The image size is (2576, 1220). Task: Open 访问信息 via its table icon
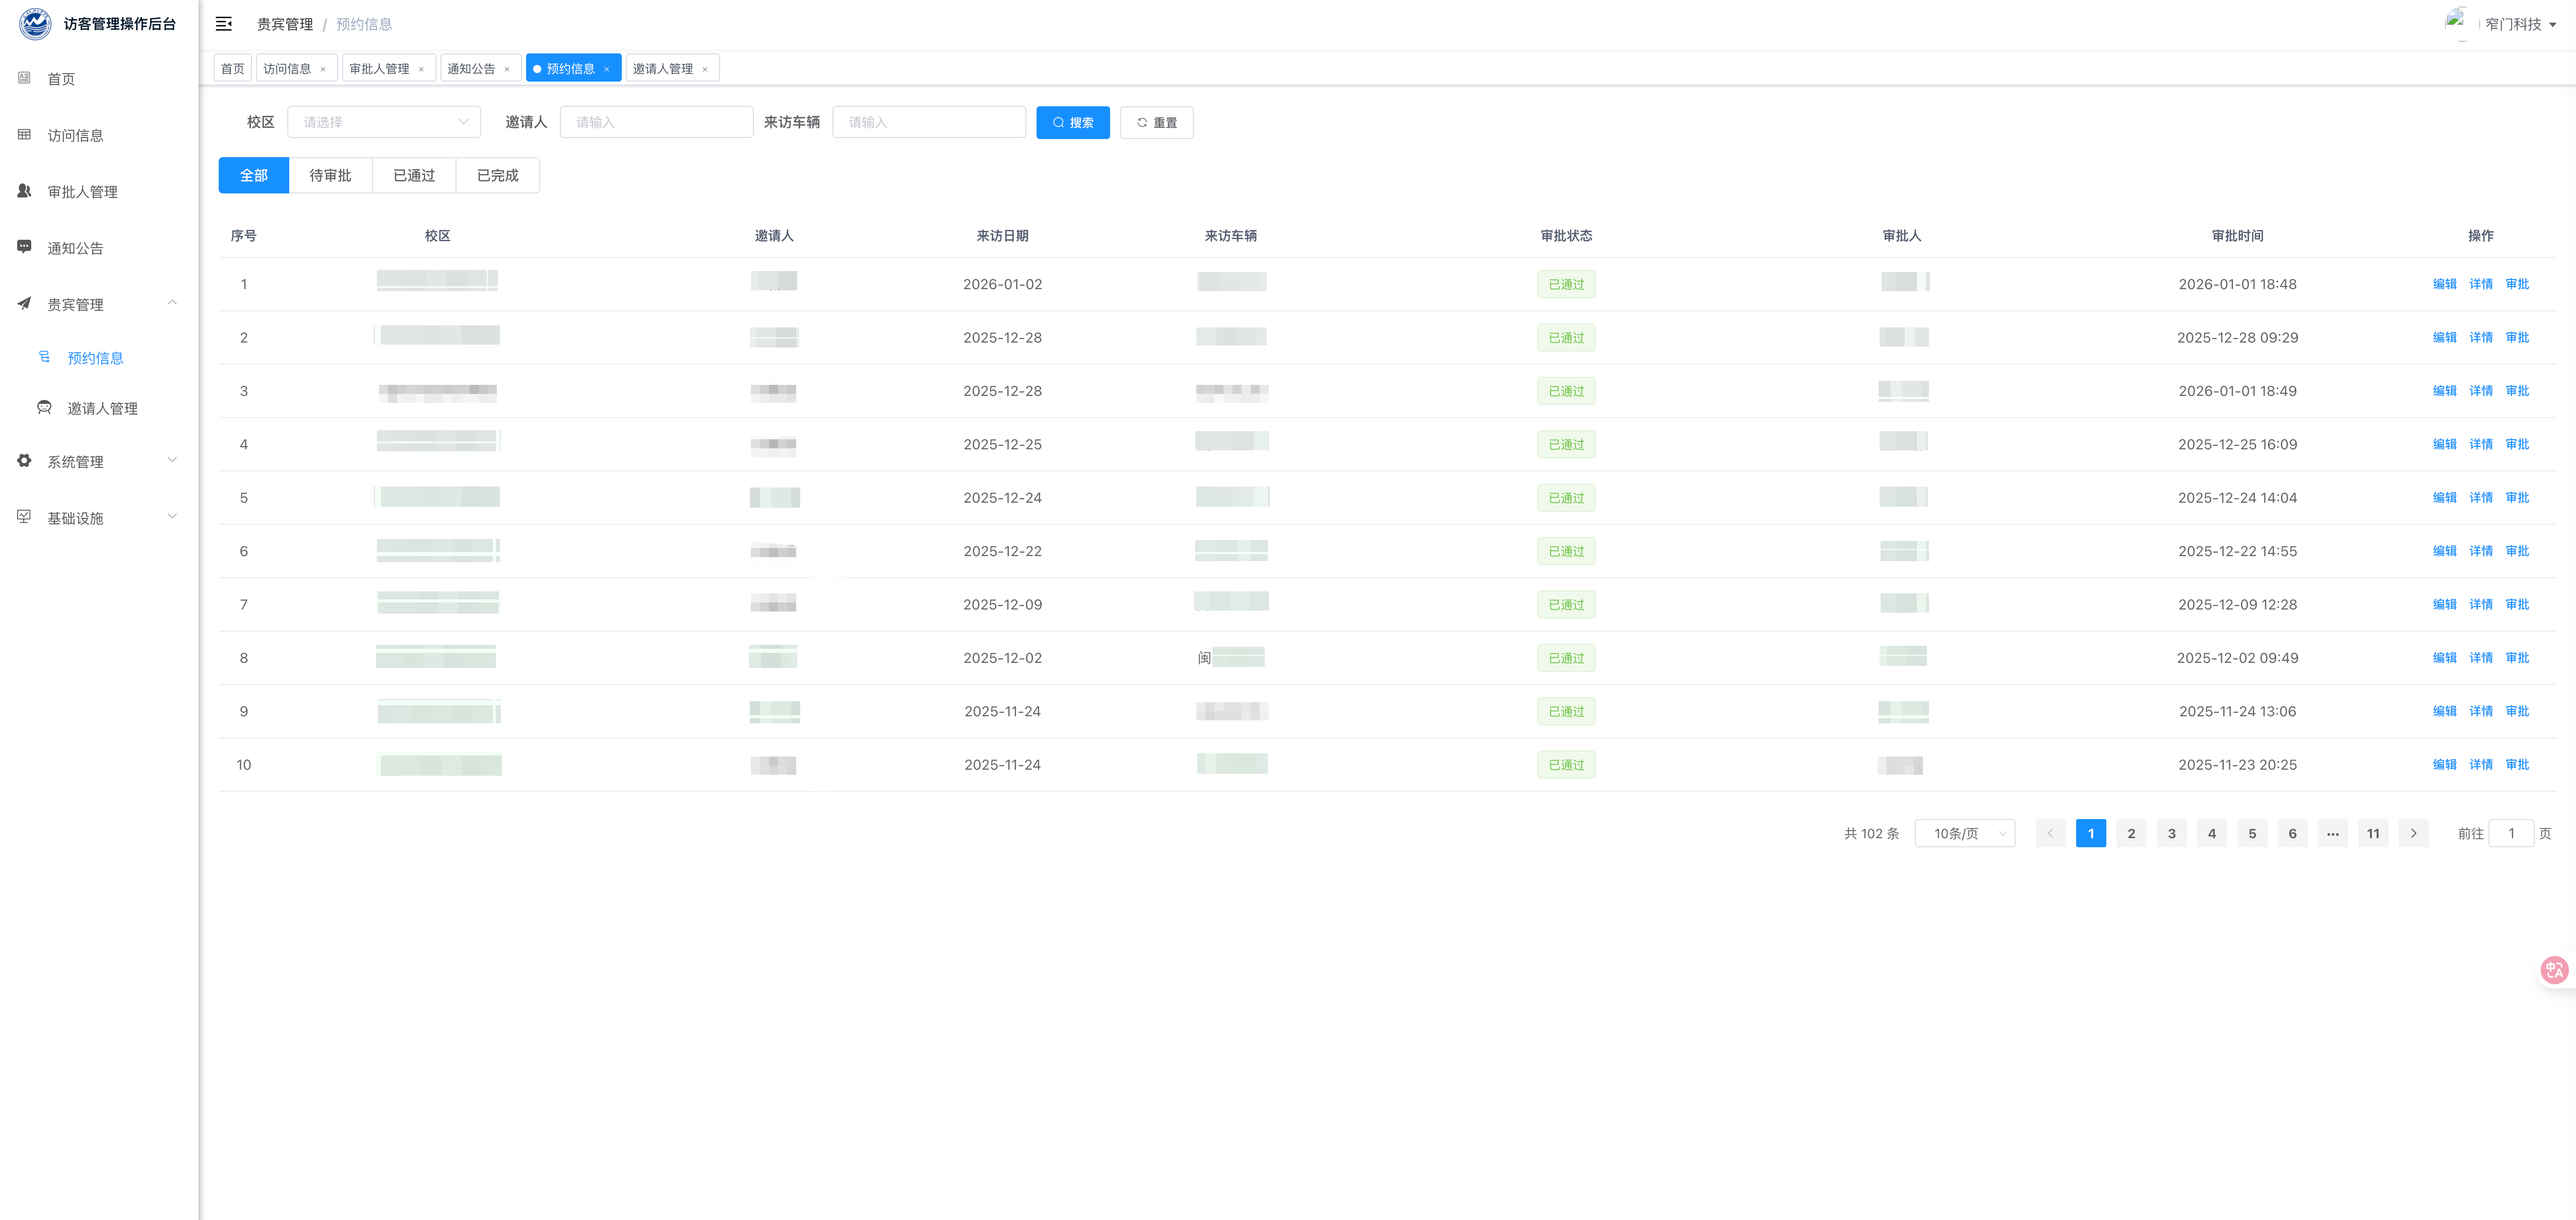click(24, 135)
